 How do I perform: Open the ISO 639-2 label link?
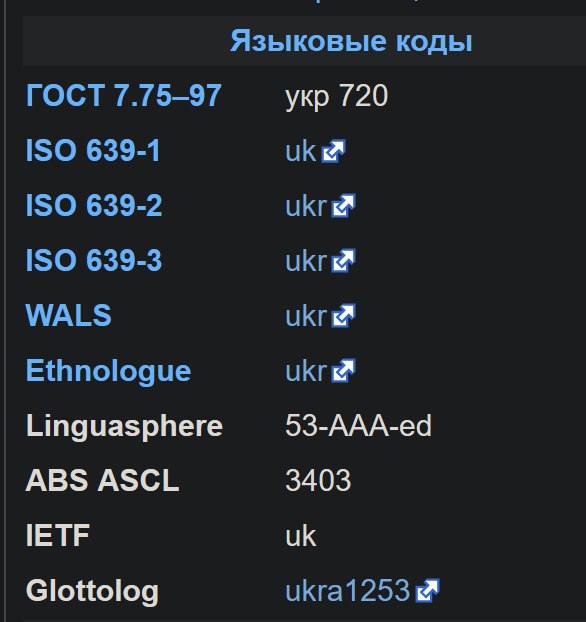coord(94,205)
